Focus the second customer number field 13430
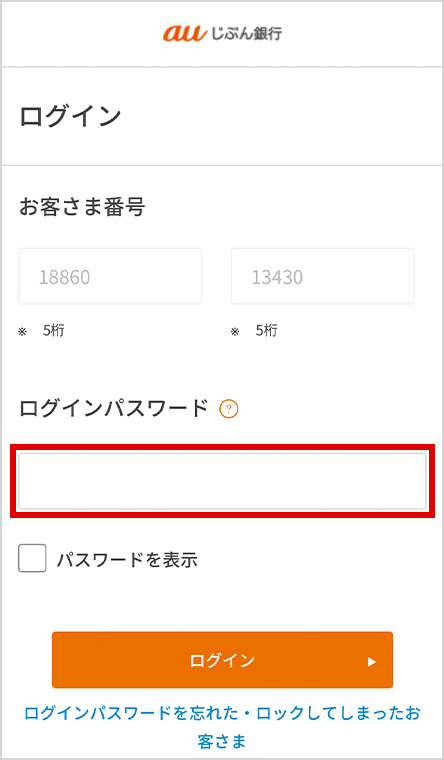The image size is (444, 760). [x=323, y=276]
